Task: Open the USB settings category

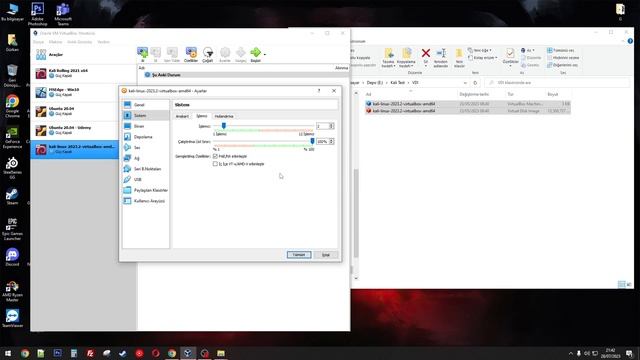Action: point(146,179)
